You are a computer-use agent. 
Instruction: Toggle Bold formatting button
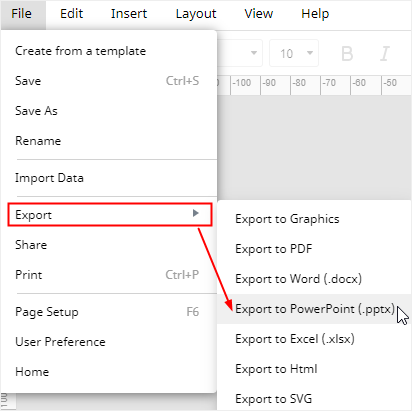[x=347, y=54]
